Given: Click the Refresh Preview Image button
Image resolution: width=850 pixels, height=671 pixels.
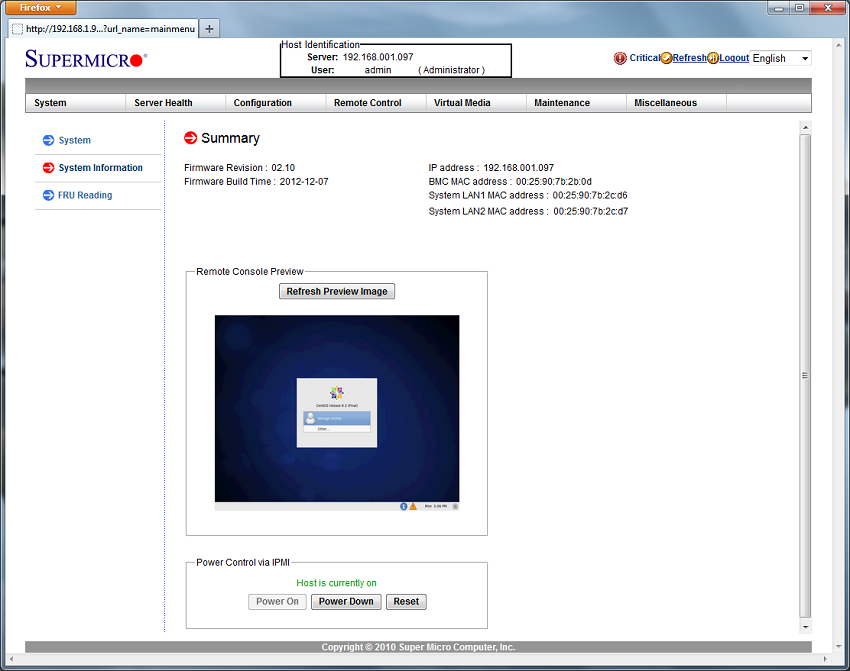Looking at the screenshot, I should [337, 292].
